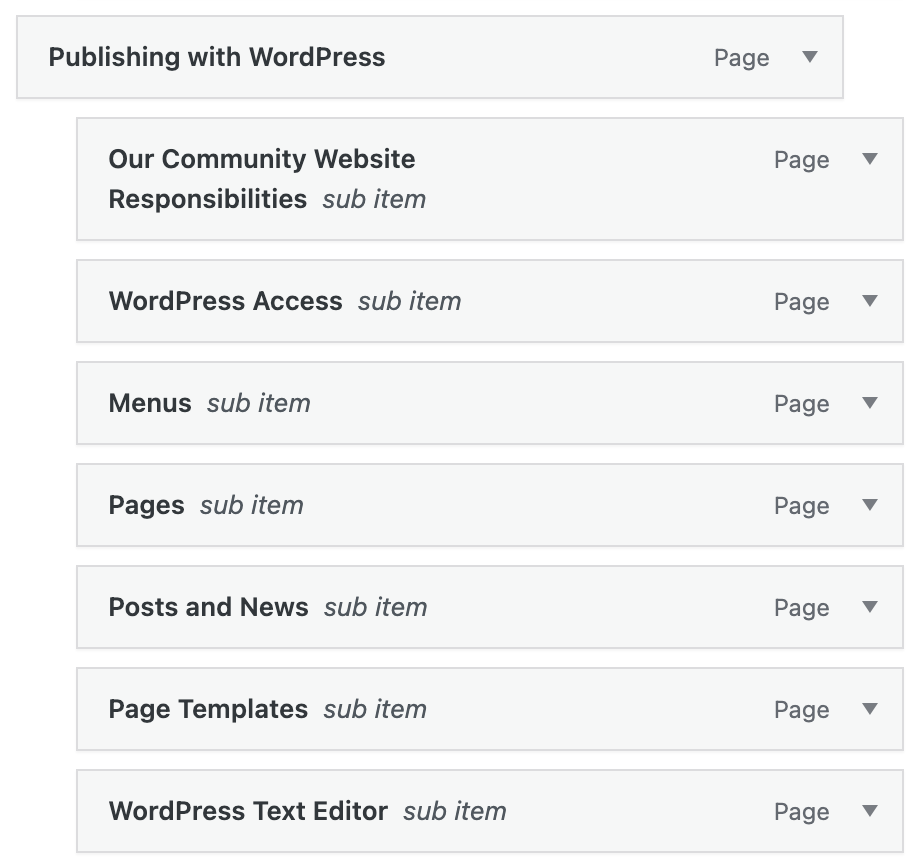The height and width of the screenshot is (868, 922).
Task: Open Posts and News item settings arrow
Action: click(870, 607)
